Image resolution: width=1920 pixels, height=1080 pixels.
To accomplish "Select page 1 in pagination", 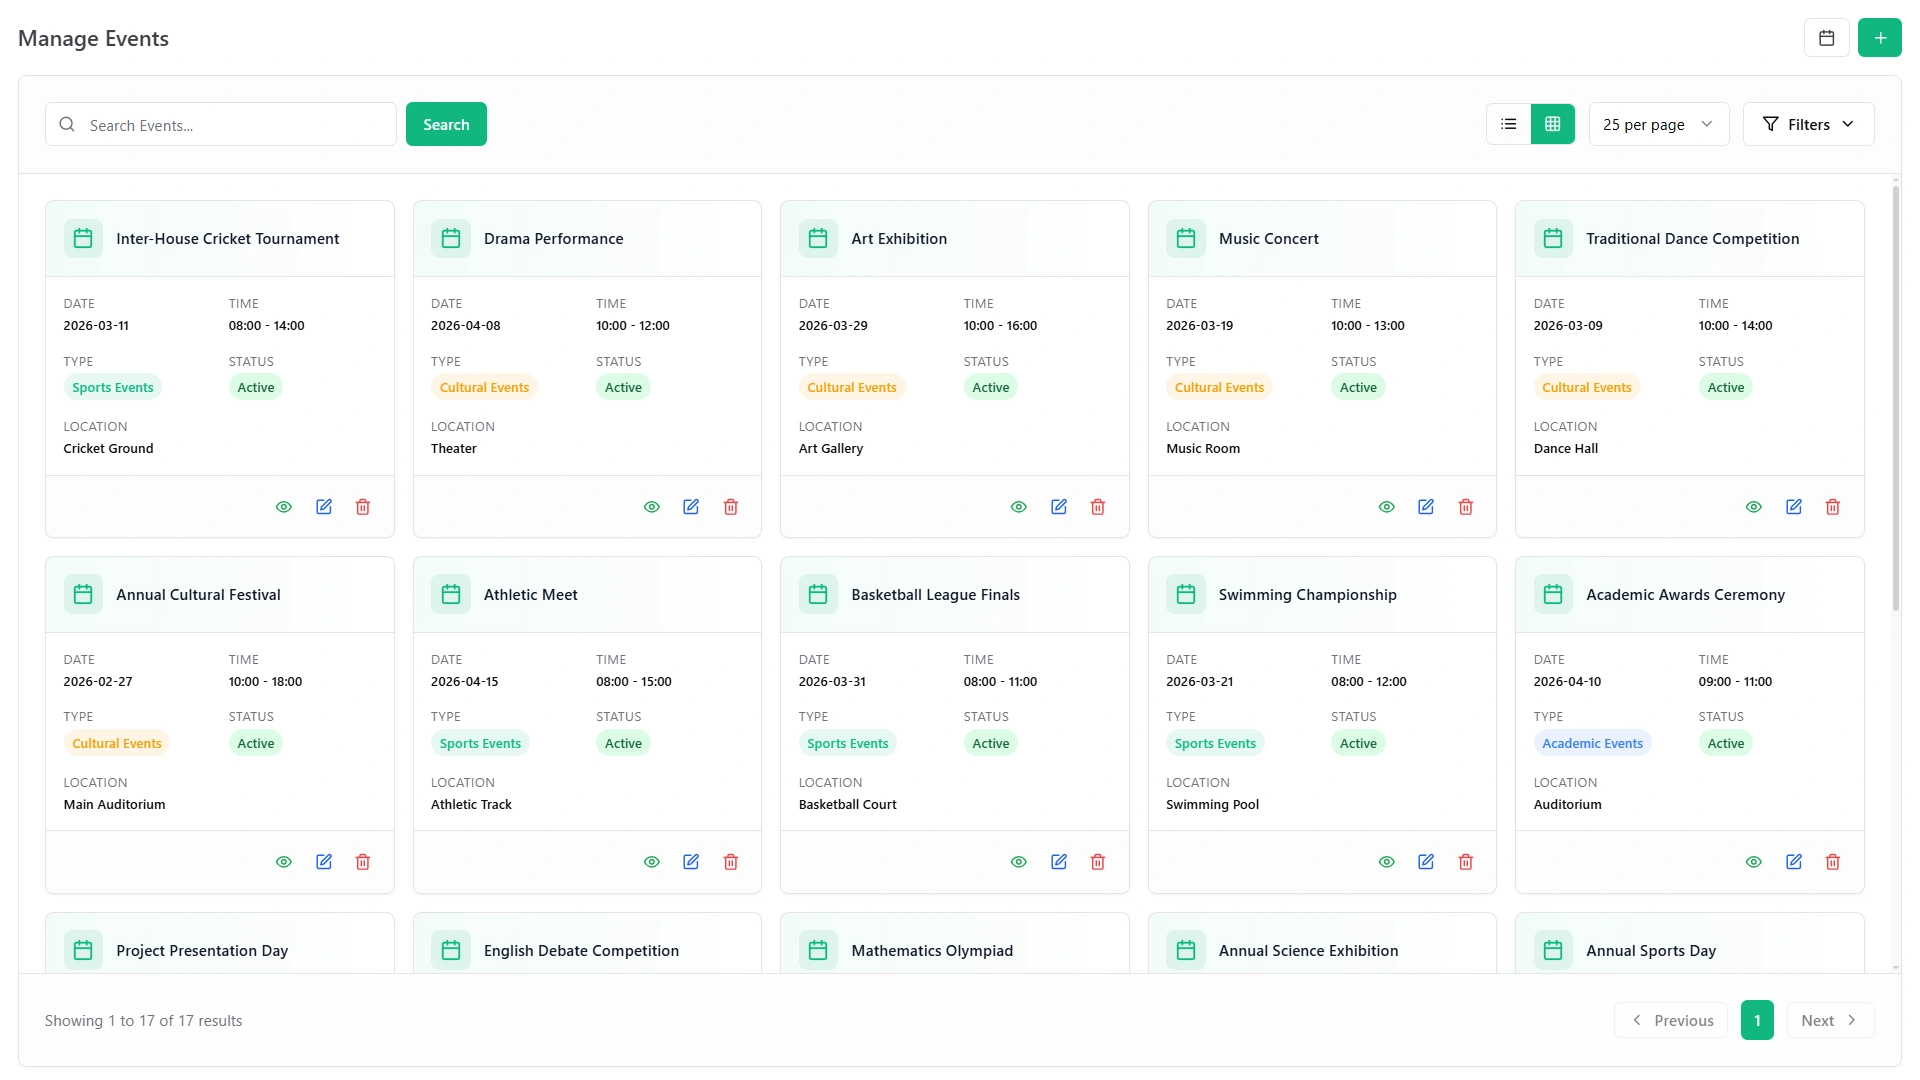I will [1757, 1020].
